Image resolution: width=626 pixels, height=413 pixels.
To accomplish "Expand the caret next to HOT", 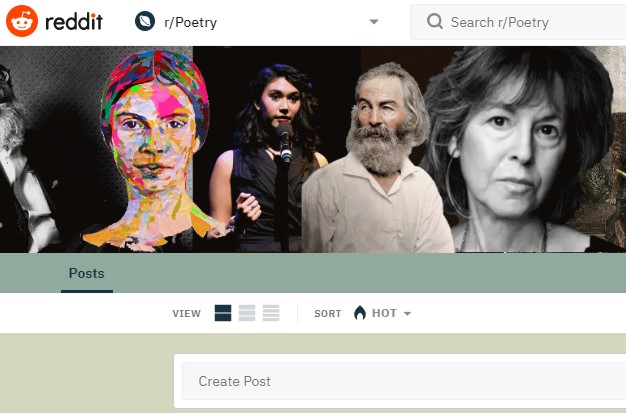I will pyautogui.click(x=407, y=314).
